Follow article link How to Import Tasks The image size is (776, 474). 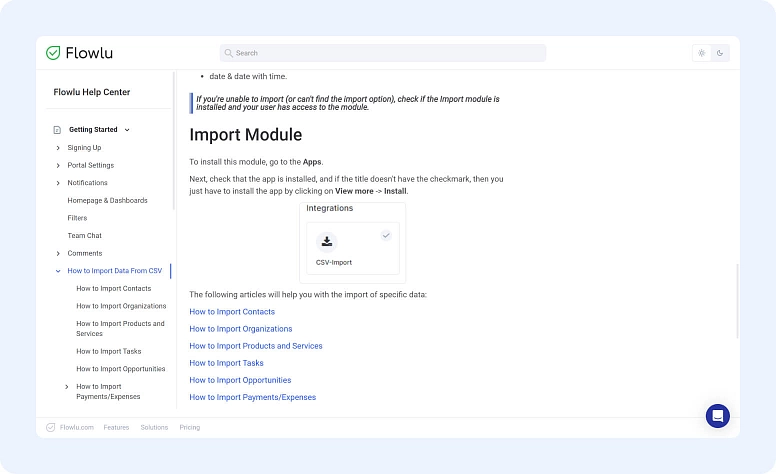(226, 363)
